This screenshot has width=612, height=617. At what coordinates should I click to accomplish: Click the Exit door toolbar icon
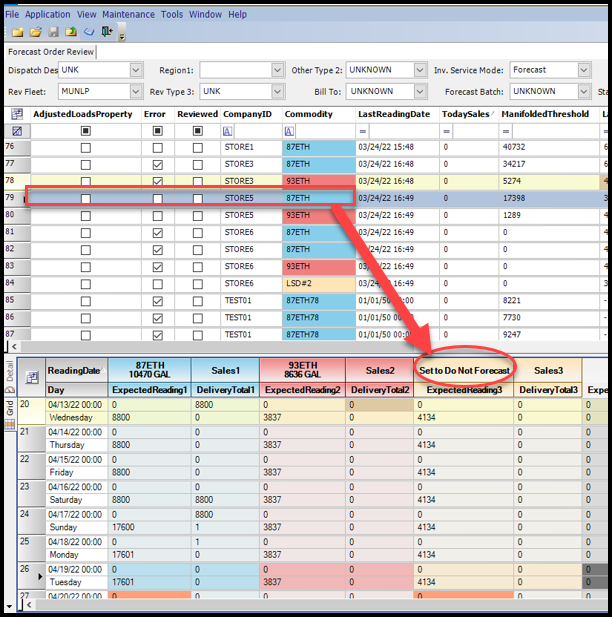click(106, 32)
